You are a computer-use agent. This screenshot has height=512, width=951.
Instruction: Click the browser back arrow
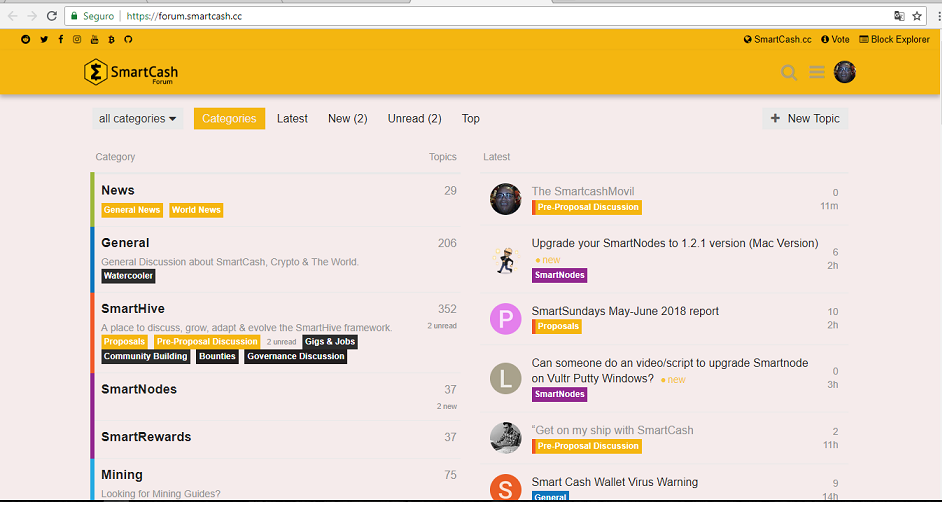click(x=13, y=16)
